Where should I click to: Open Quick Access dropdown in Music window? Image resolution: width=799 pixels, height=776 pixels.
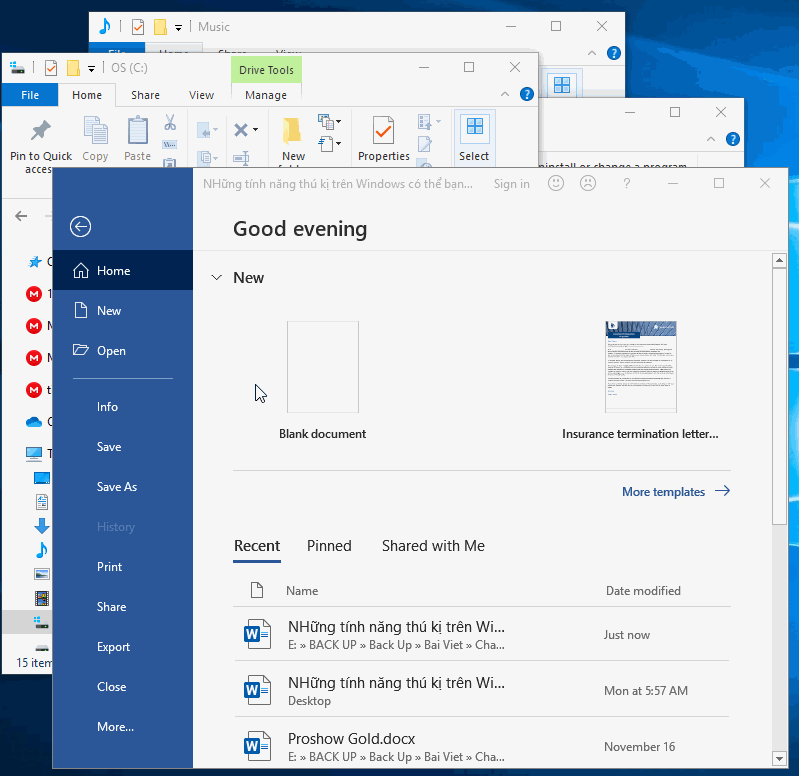click(178, 28)
